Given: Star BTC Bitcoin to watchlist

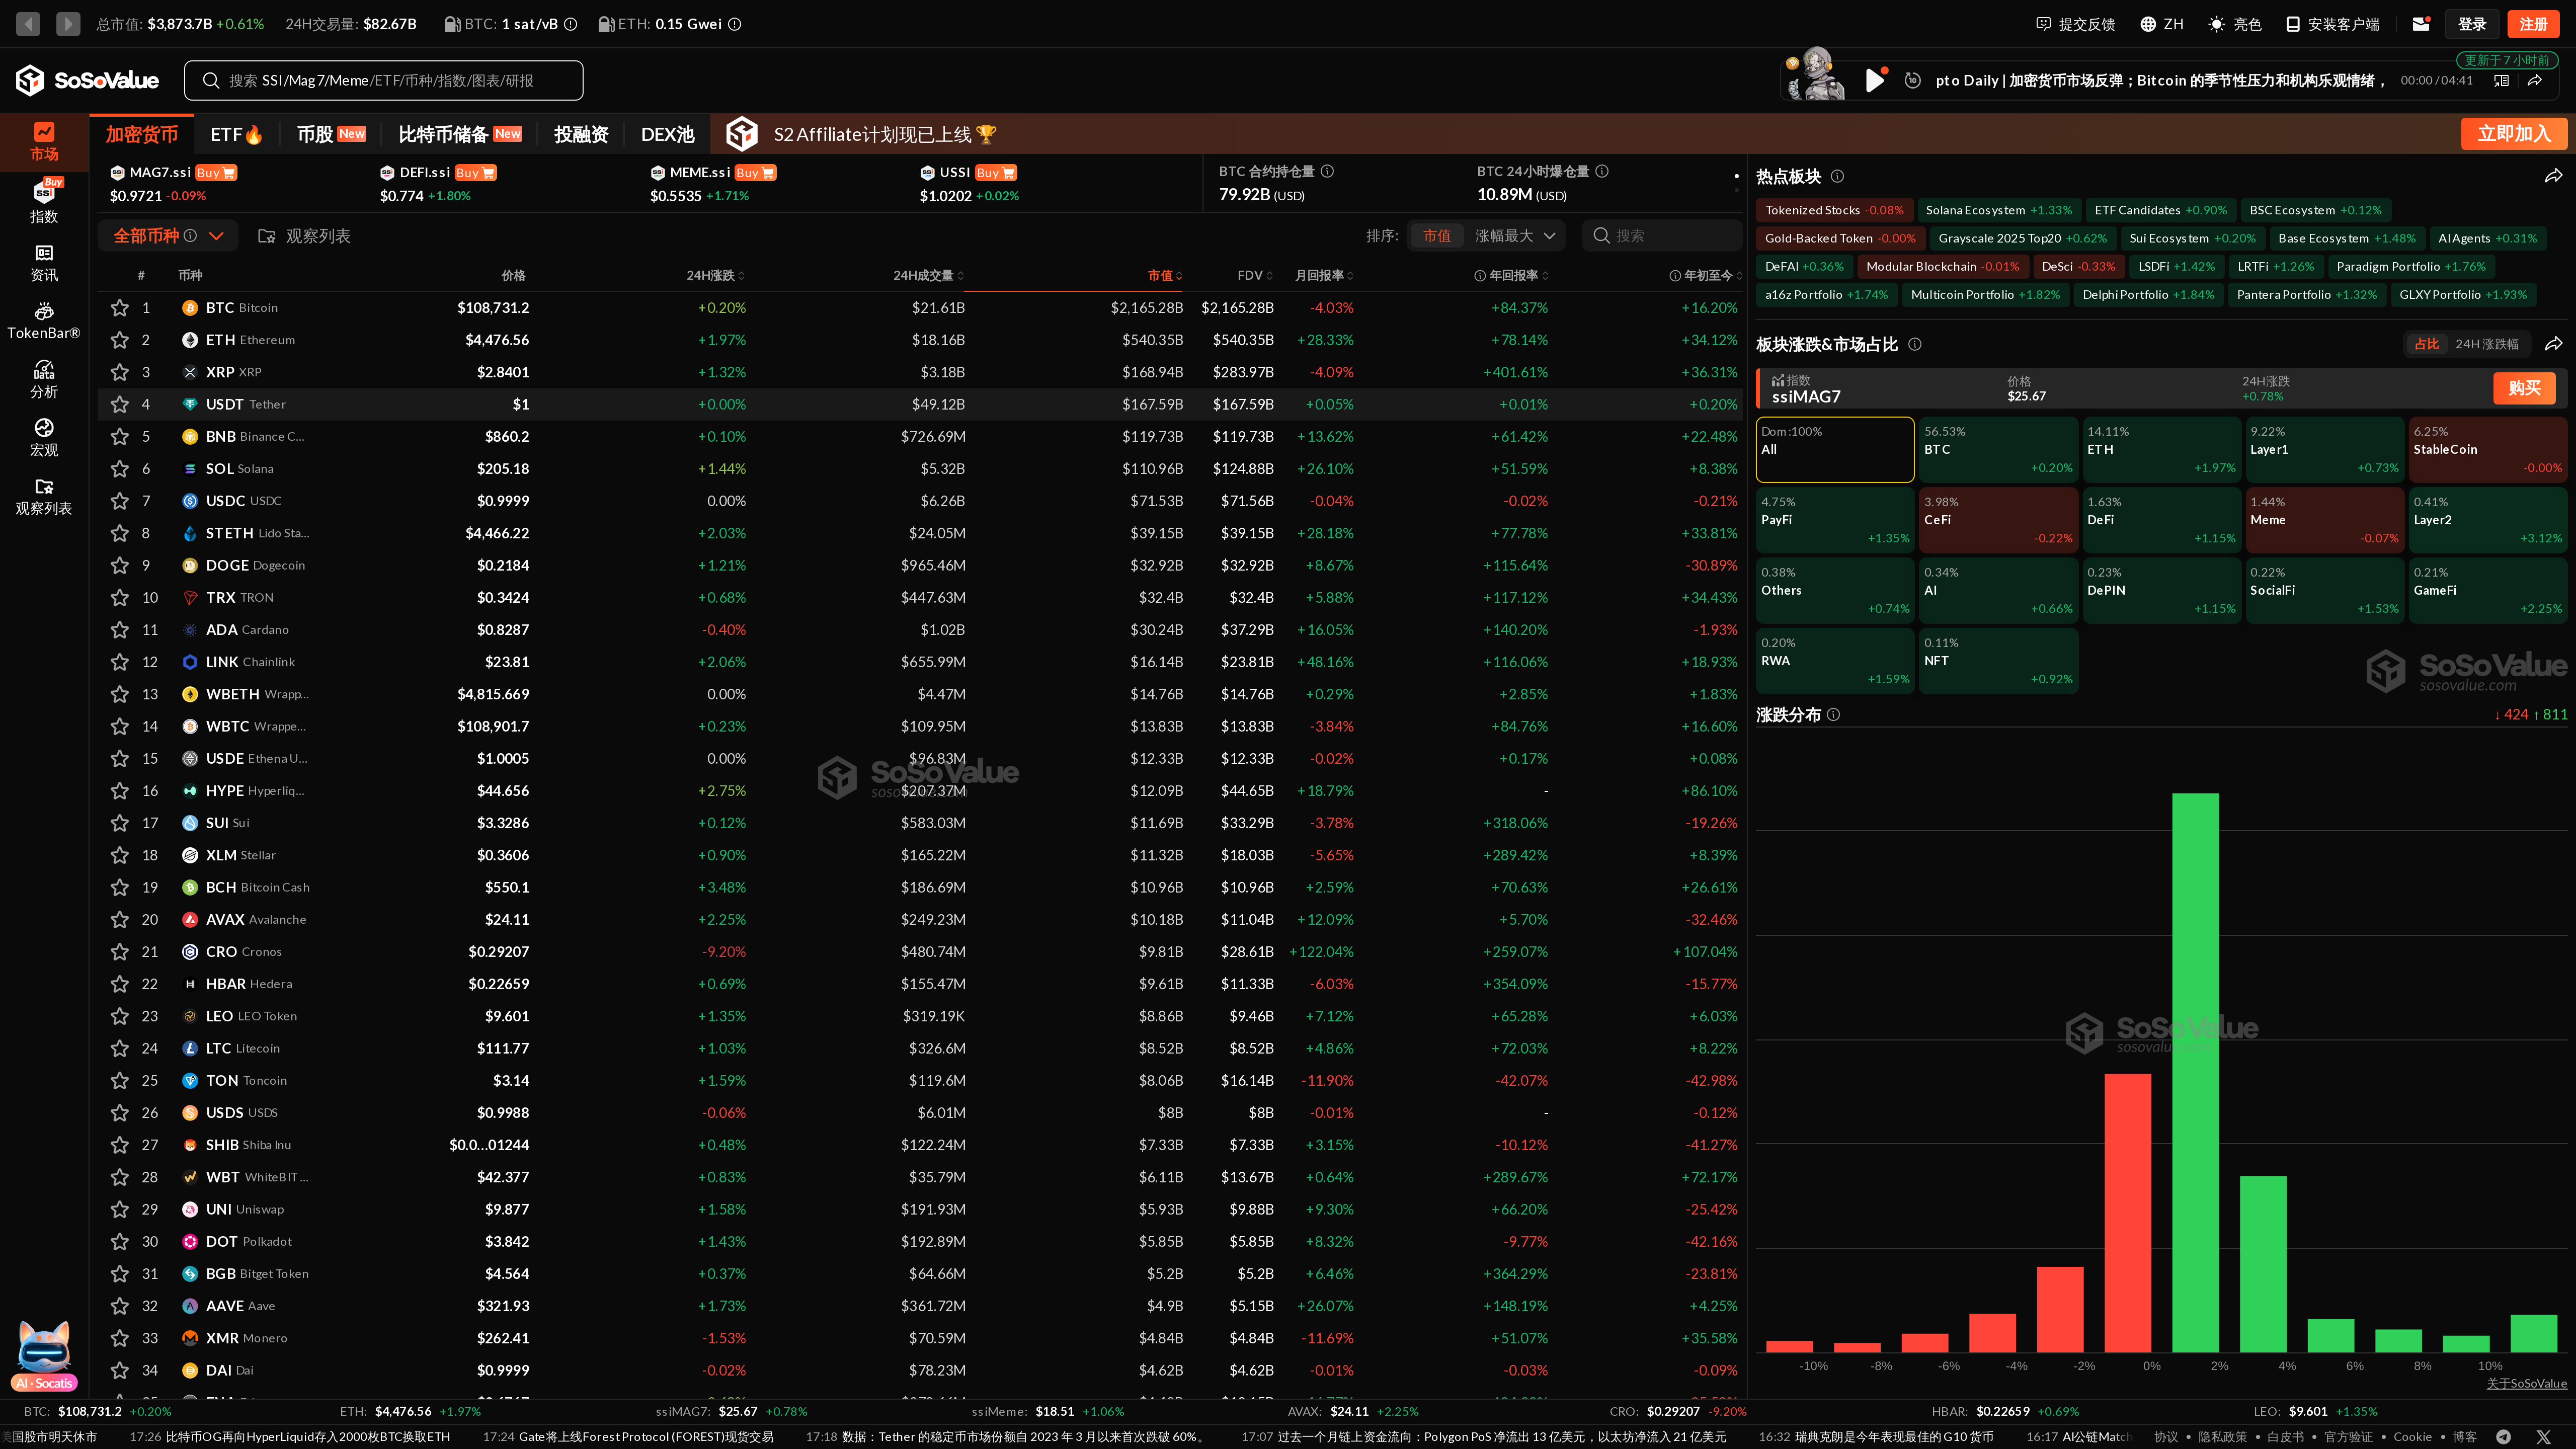Looking at the screenshot, I should 119,307.
